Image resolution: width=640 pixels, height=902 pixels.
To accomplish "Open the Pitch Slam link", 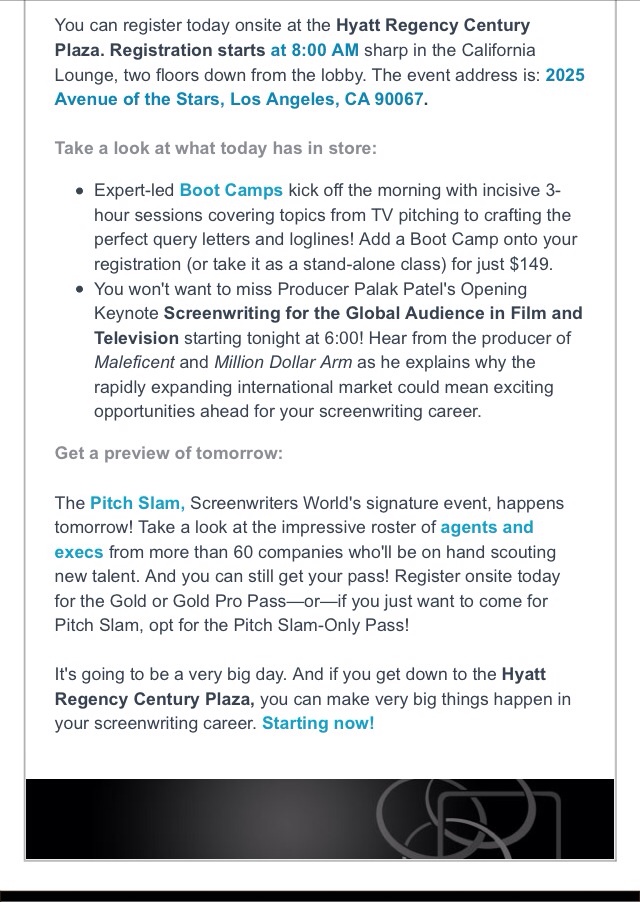I will pos(137,502).
